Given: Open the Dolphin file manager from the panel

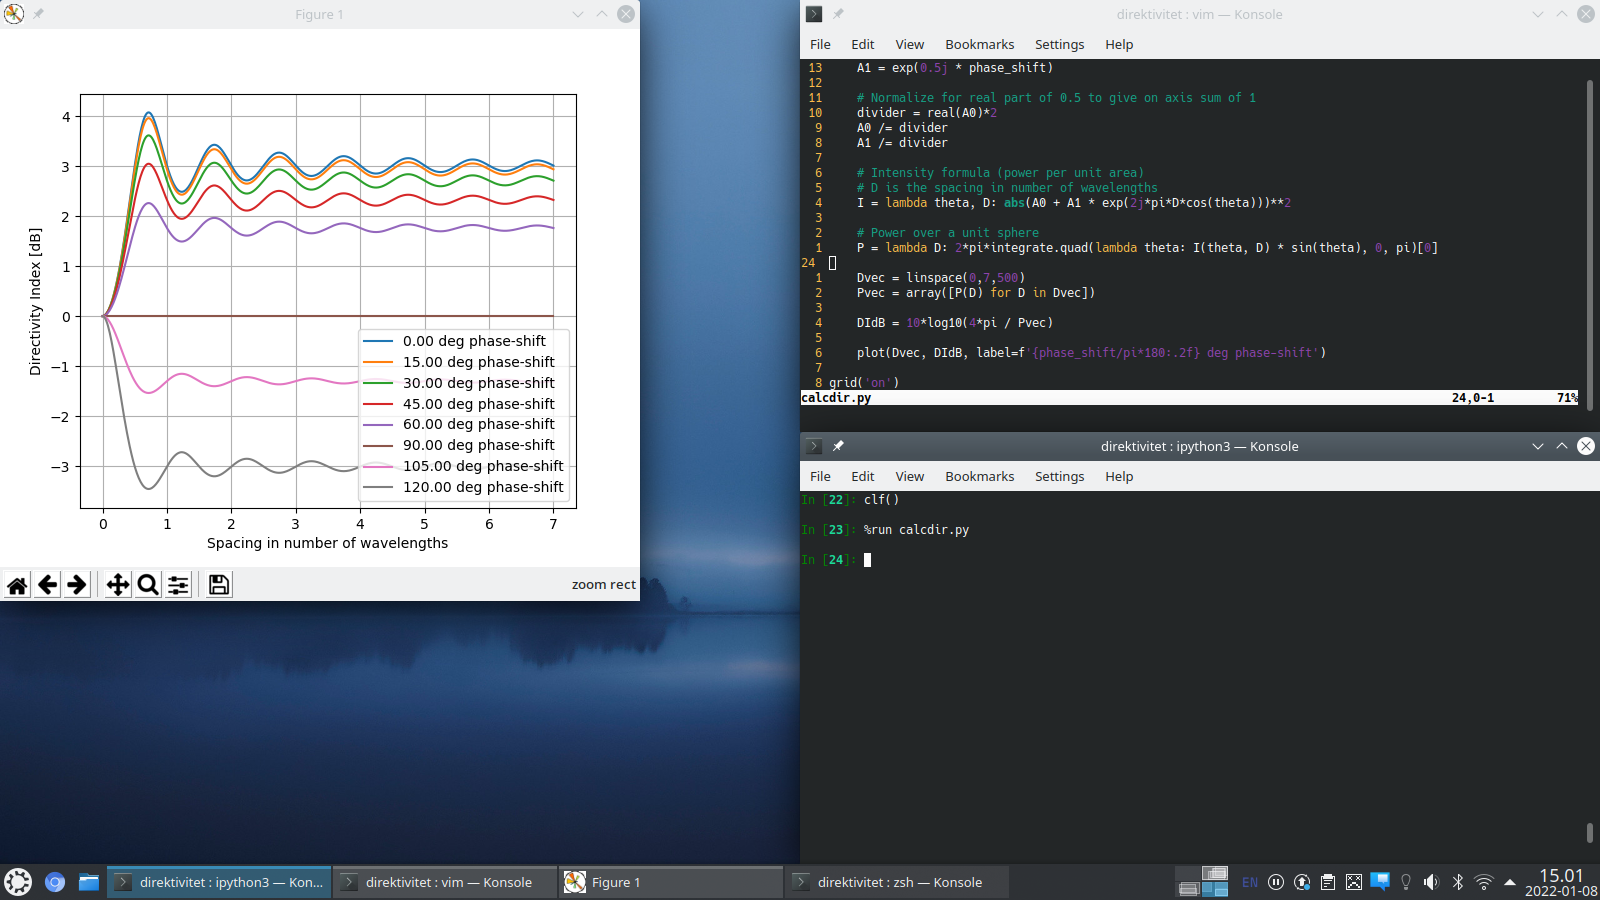Looking at the screenshot, I should coord(89,882).
